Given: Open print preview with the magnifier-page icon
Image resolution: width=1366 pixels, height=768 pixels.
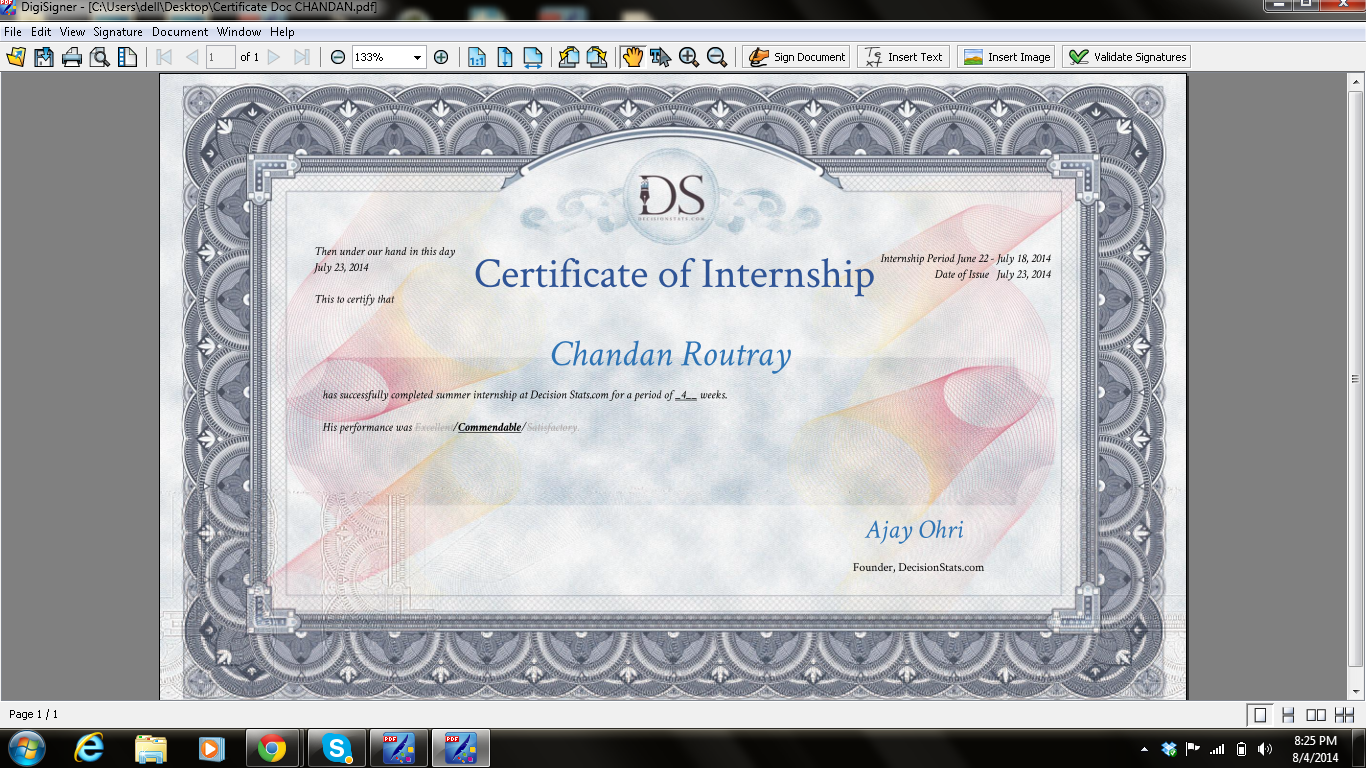Looking at the screenshot, I should click(x=99, y=57).
